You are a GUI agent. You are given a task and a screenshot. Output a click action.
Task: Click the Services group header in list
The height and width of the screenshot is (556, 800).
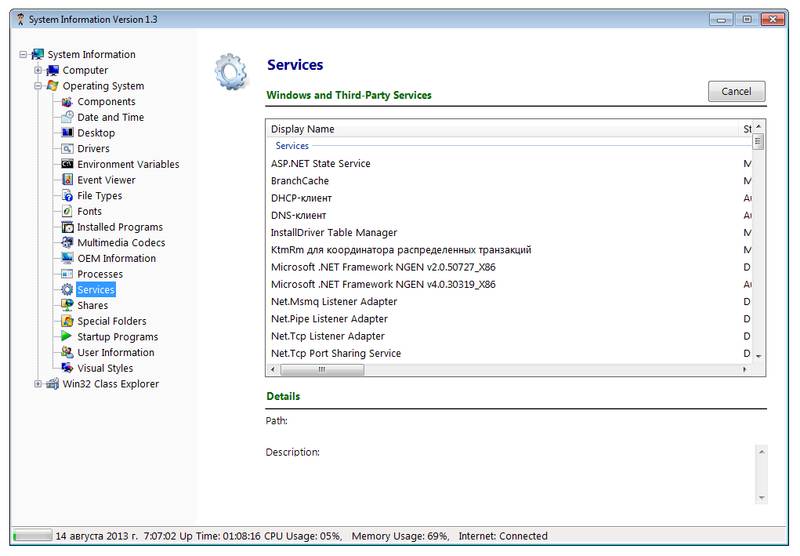tap(292, 146)
